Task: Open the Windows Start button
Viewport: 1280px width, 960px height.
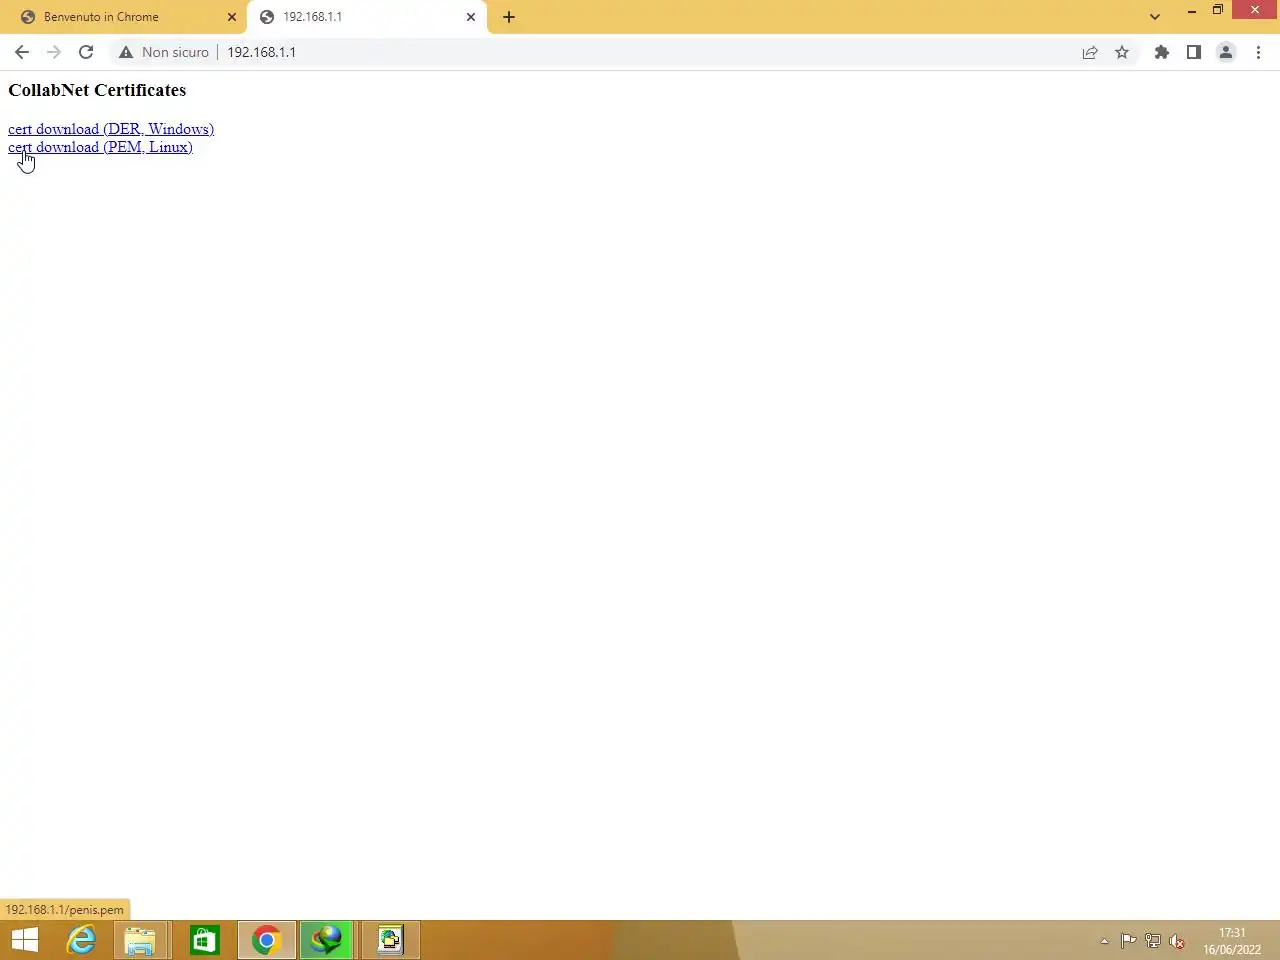Action: [x=25, y=940]
